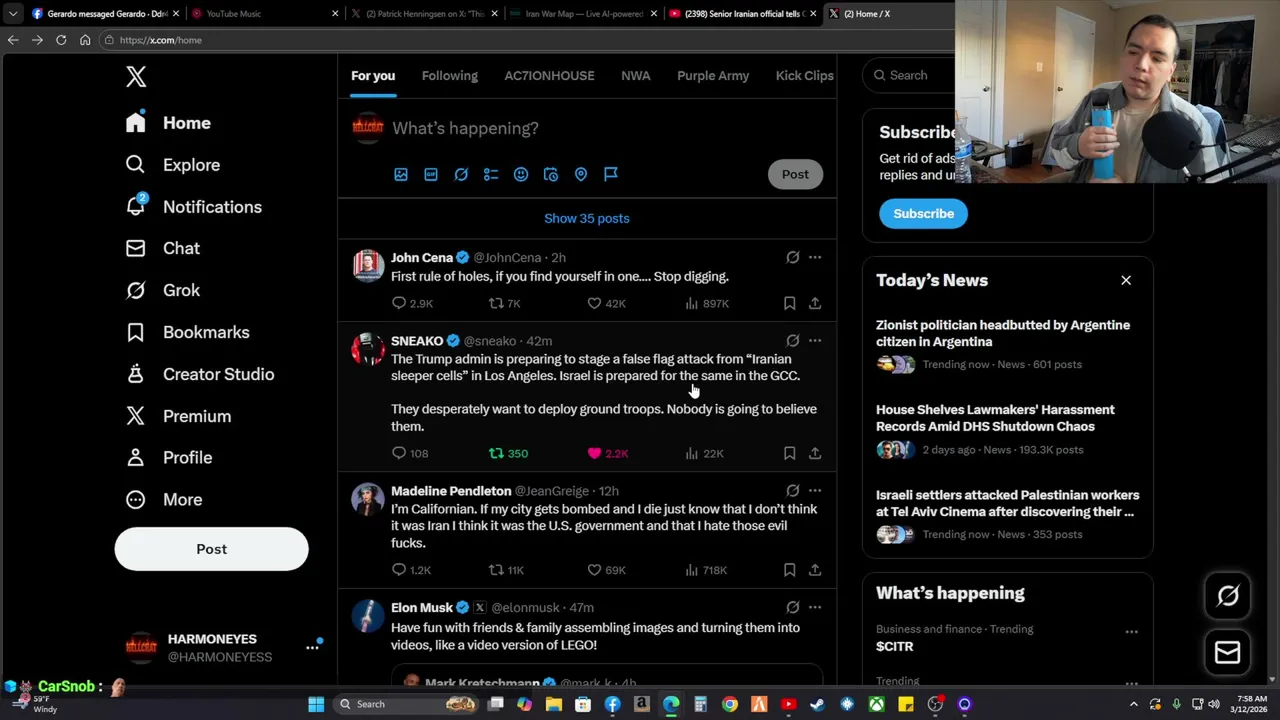Image resolution: width=1280 pixels, height=720 pixels.
Task: Switch to the Following tab
Action: point(449,76)
